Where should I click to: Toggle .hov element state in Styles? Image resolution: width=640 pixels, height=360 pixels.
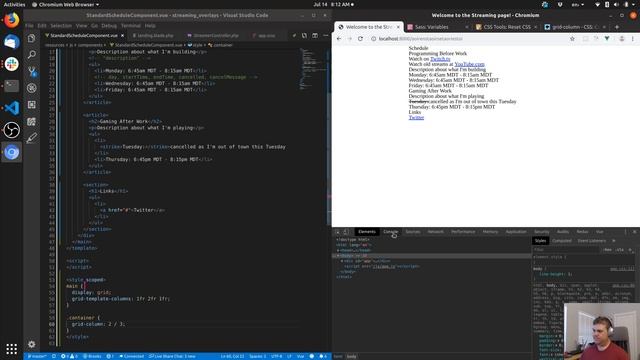[608, 250]
